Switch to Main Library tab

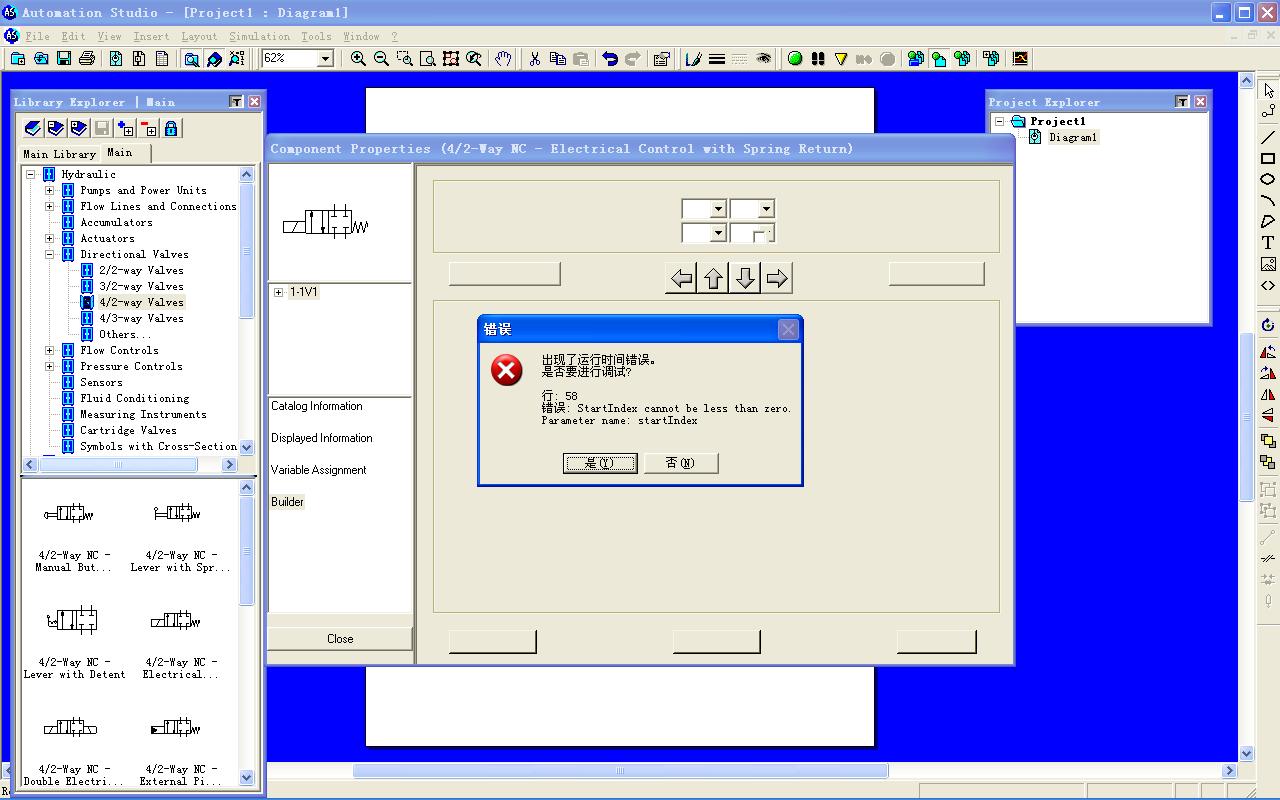pos(59,154)
